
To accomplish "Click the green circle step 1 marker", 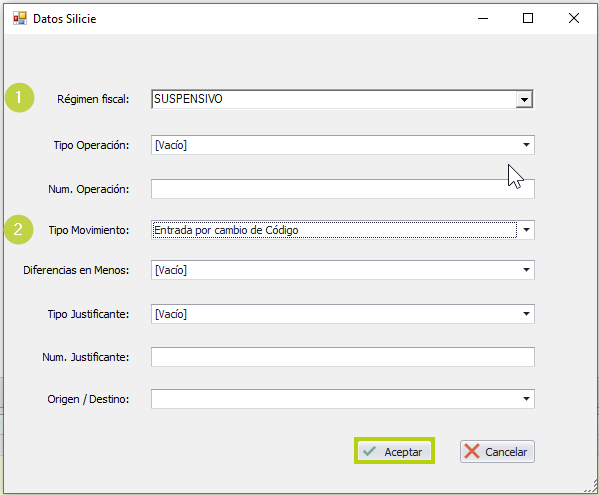I will [x=19, y=98].
